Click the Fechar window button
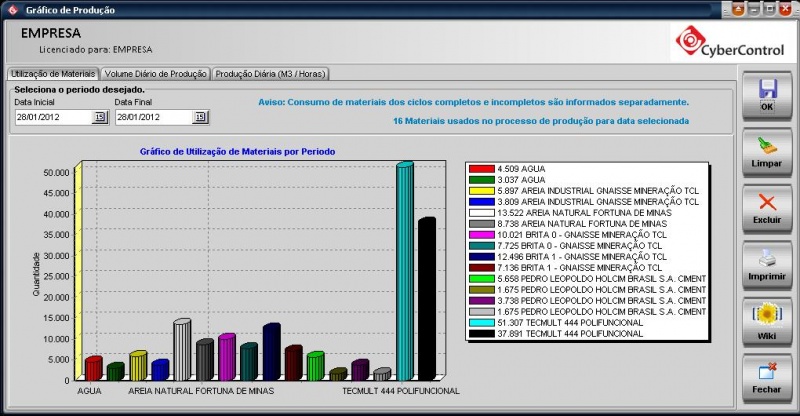 coord(767,379)
